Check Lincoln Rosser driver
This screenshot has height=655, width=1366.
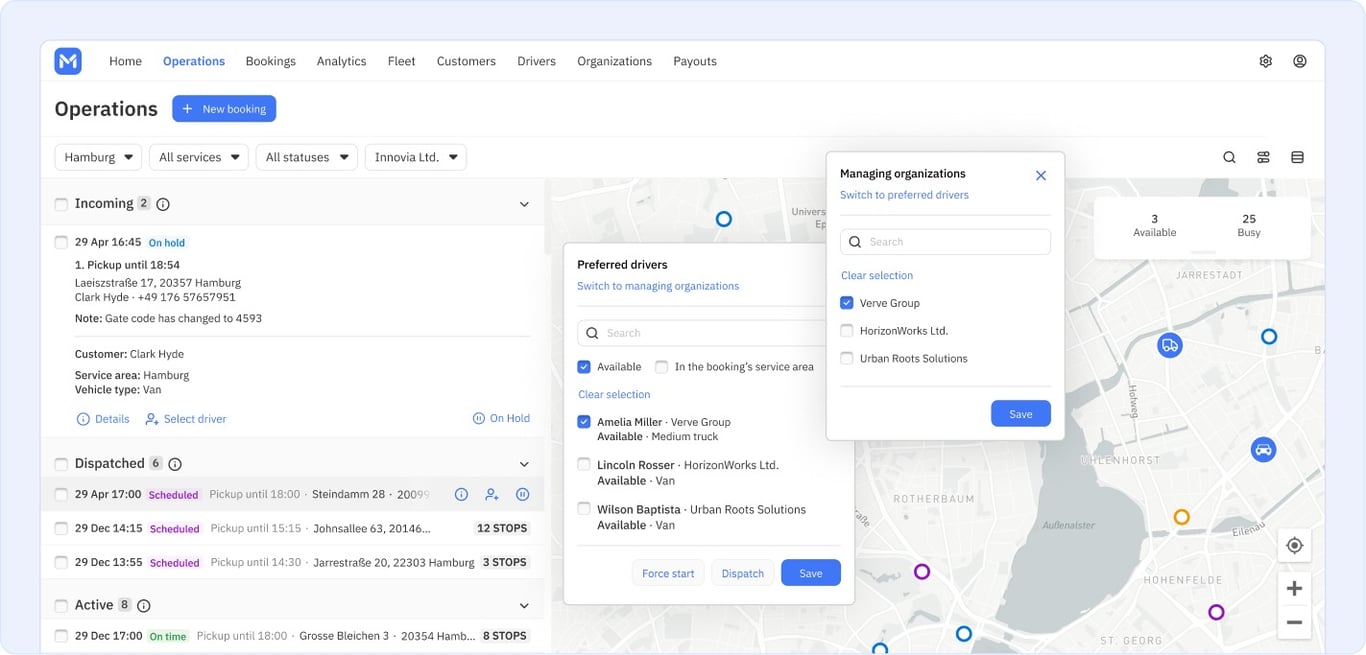point(584,465)
